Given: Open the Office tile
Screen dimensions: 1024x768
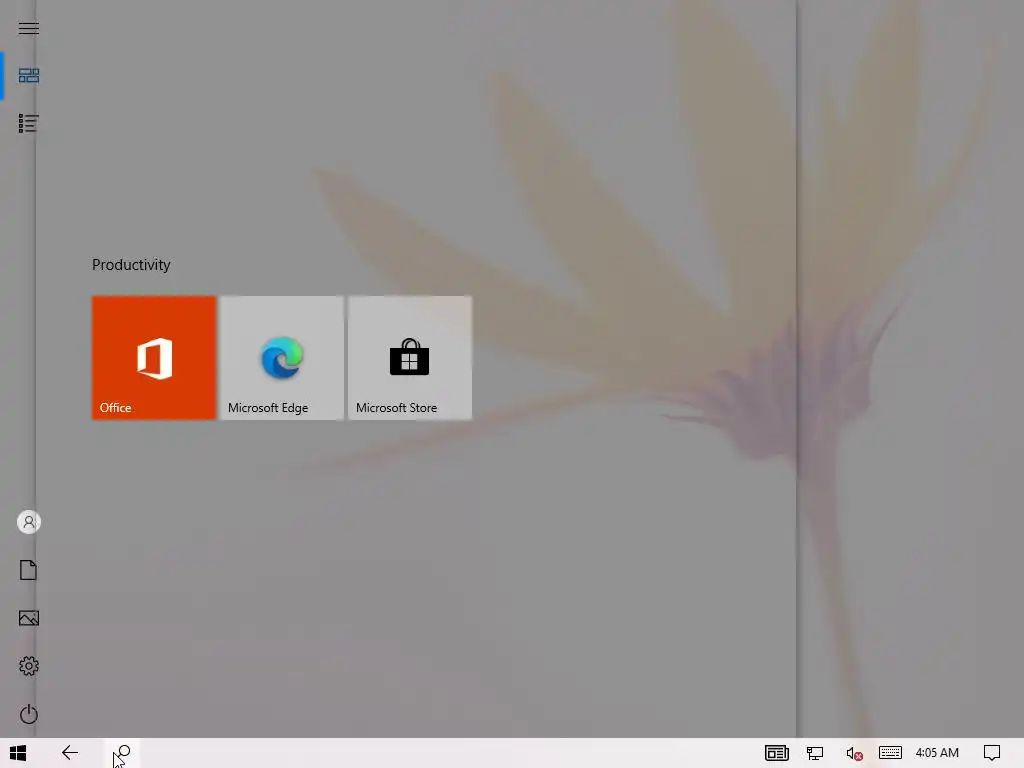Looking at the screenshot, I should (154, 358).
